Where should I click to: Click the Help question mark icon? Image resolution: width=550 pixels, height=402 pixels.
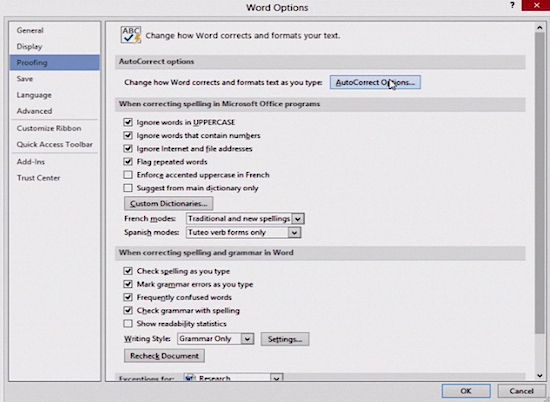coord(512,5)
